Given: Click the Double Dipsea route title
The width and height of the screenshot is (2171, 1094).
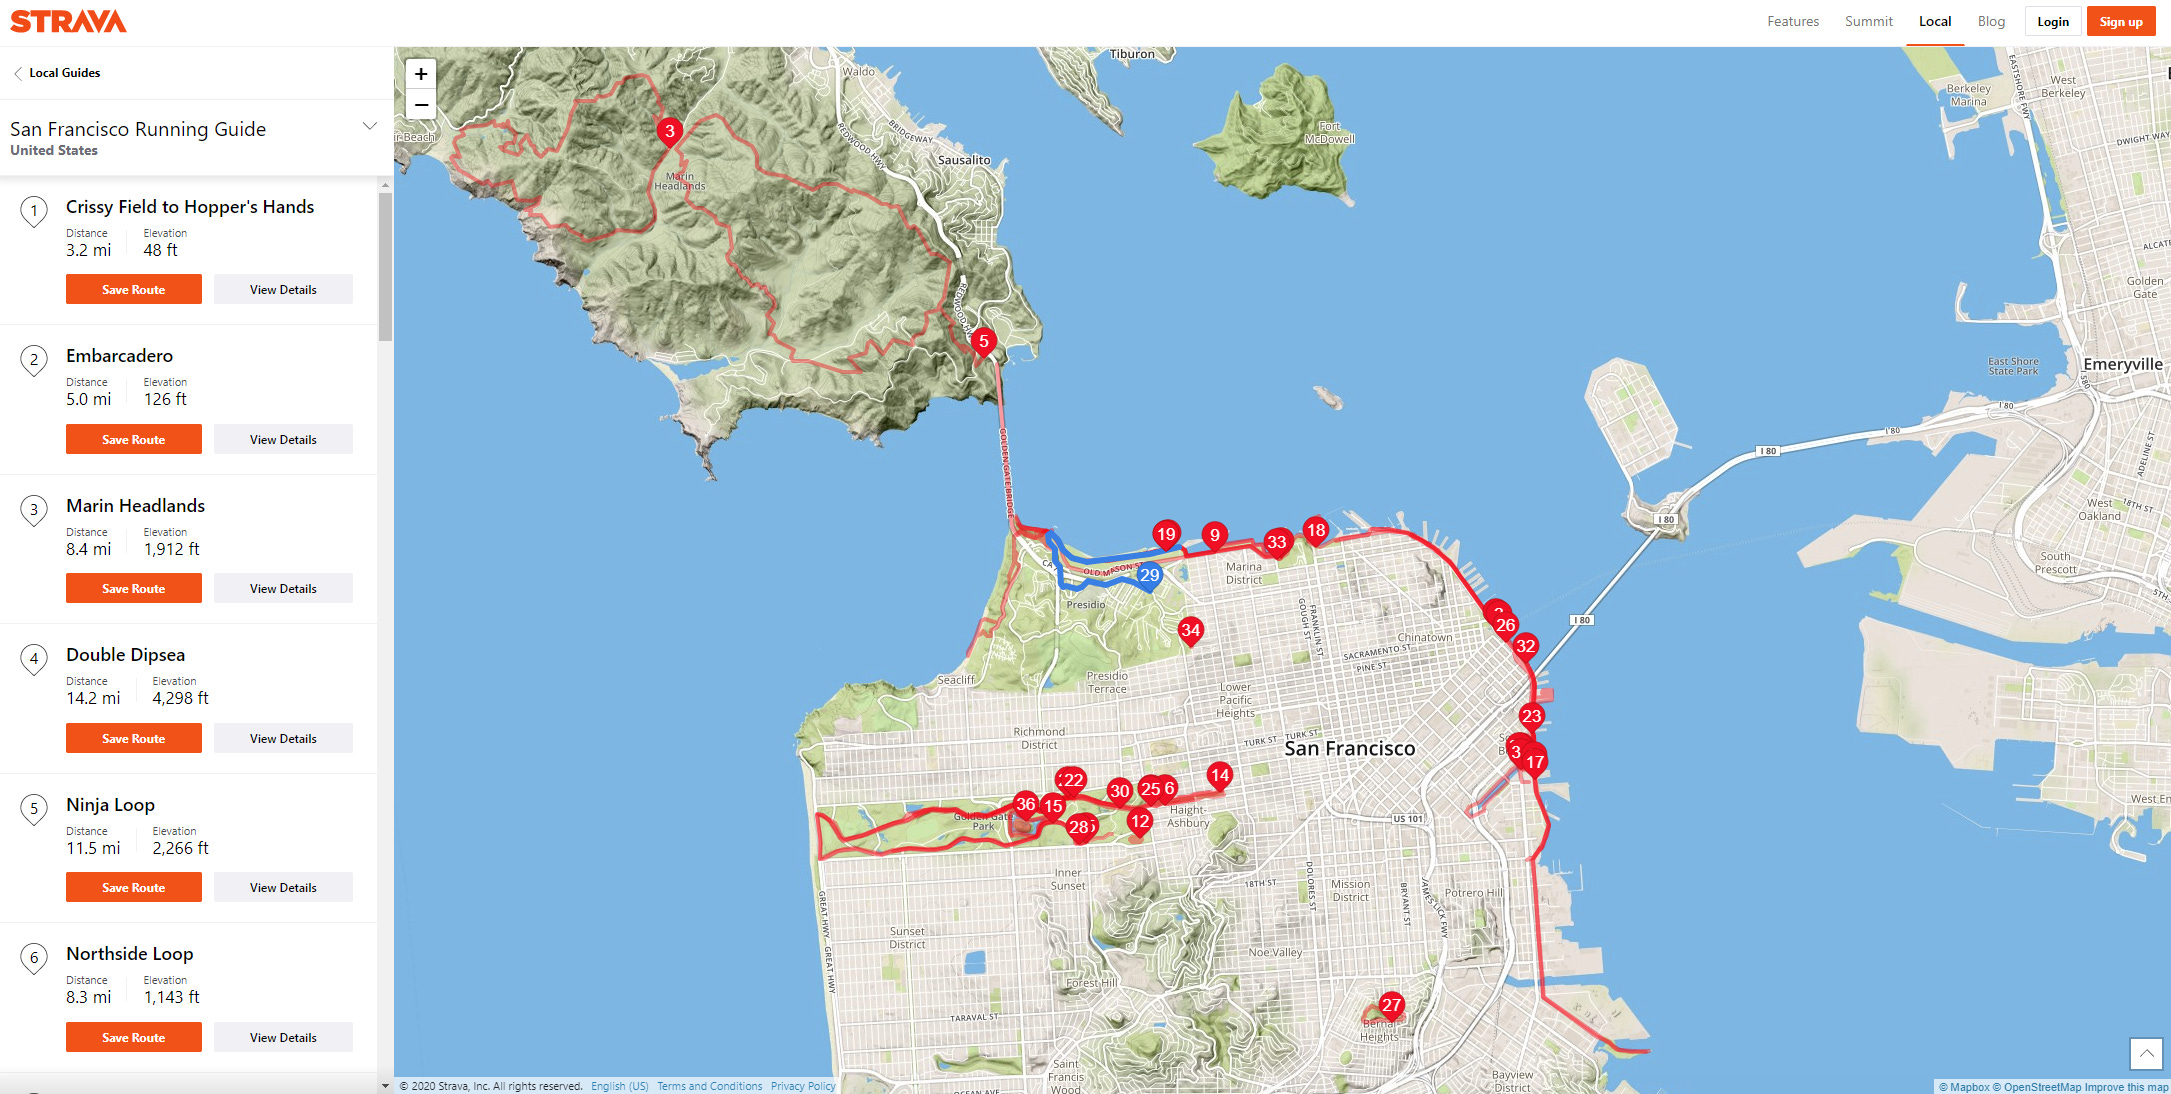Looking at the screenshot, I should click(125, 655).
